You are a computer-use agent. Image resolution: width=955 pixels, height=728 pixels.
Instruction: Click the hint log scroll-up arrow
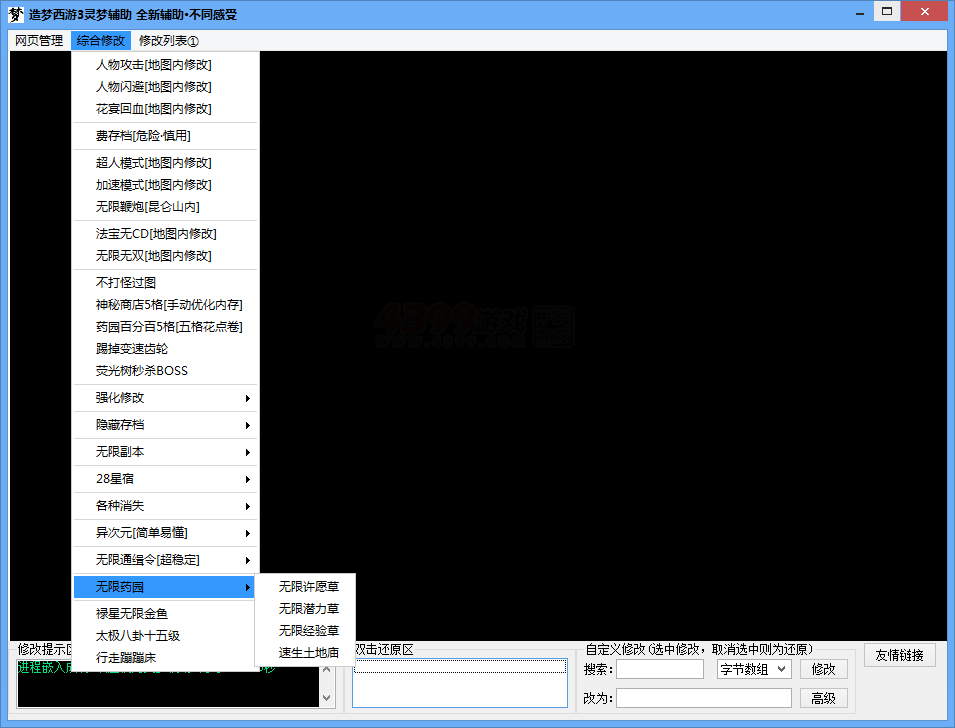326,670
